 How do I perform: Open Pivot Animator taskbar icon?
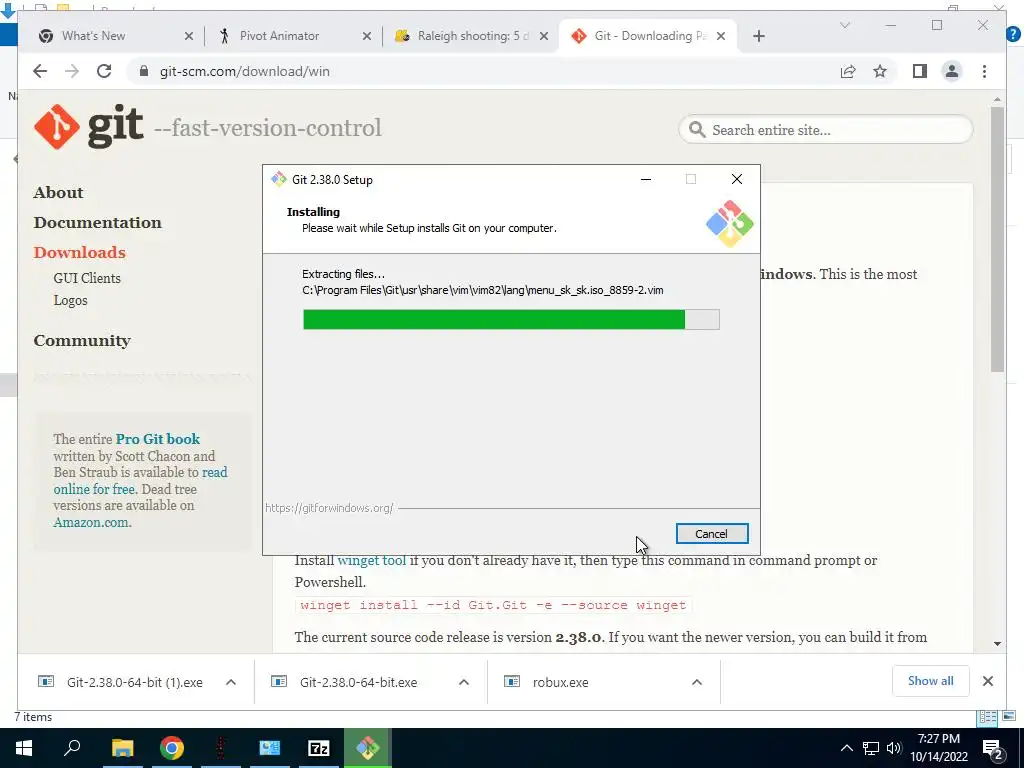(220, 748)
